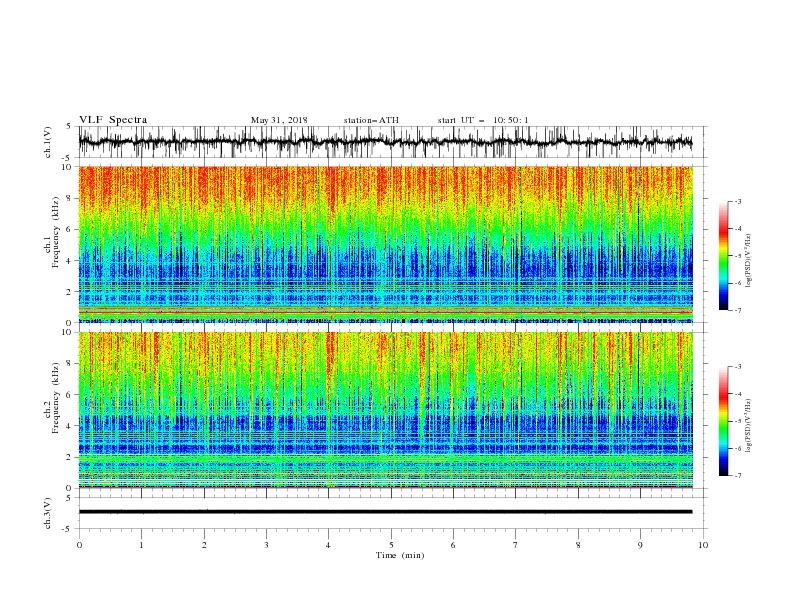
Task: Click the "-5" tick on ch.1(V) axis
Action: 68,158
